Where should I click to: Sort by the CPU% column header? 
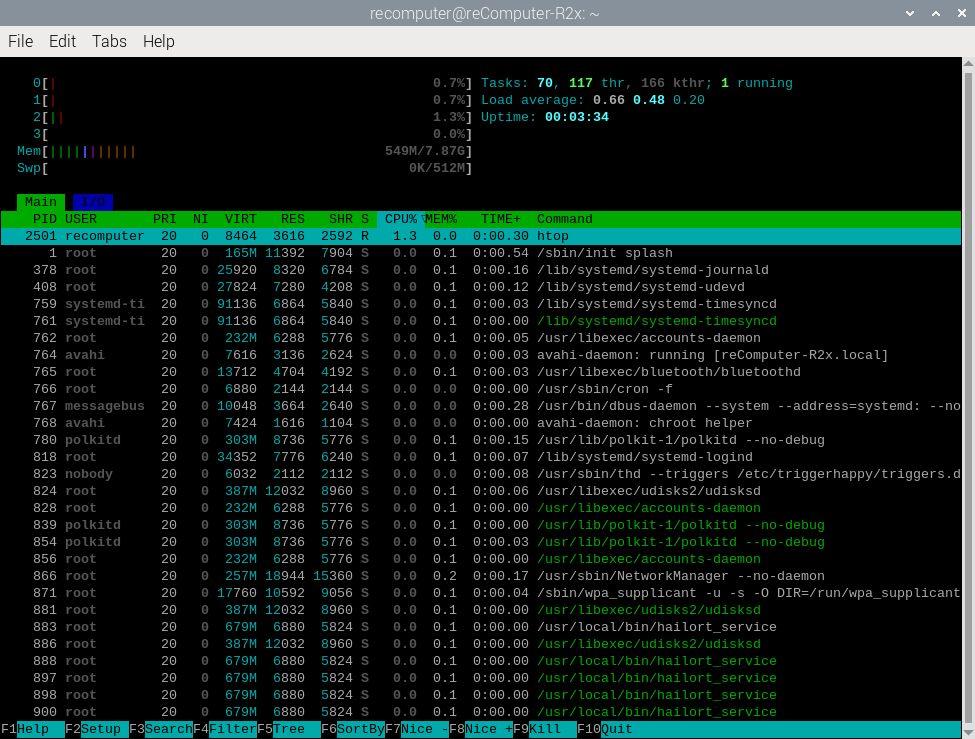point(400,219)
